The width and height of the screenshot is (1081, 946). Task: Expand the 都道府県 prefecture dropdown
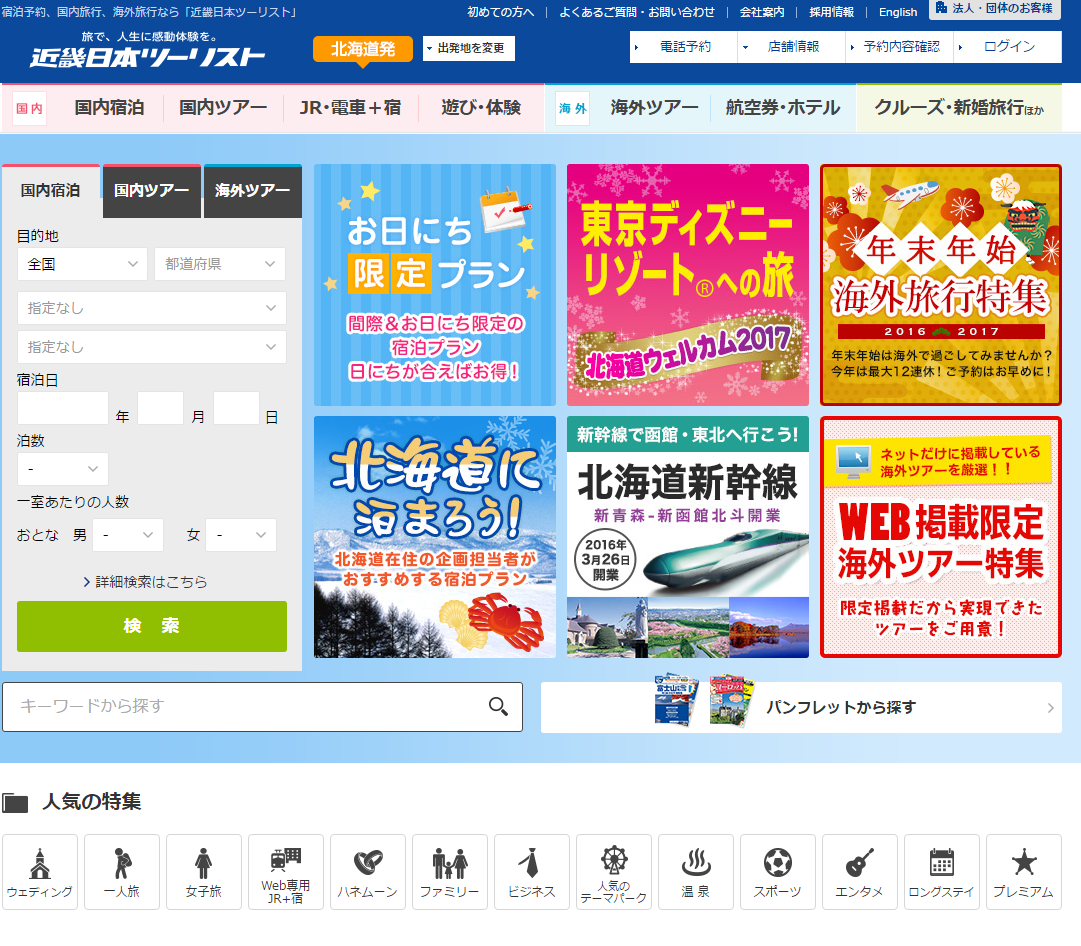pos(219,264)
